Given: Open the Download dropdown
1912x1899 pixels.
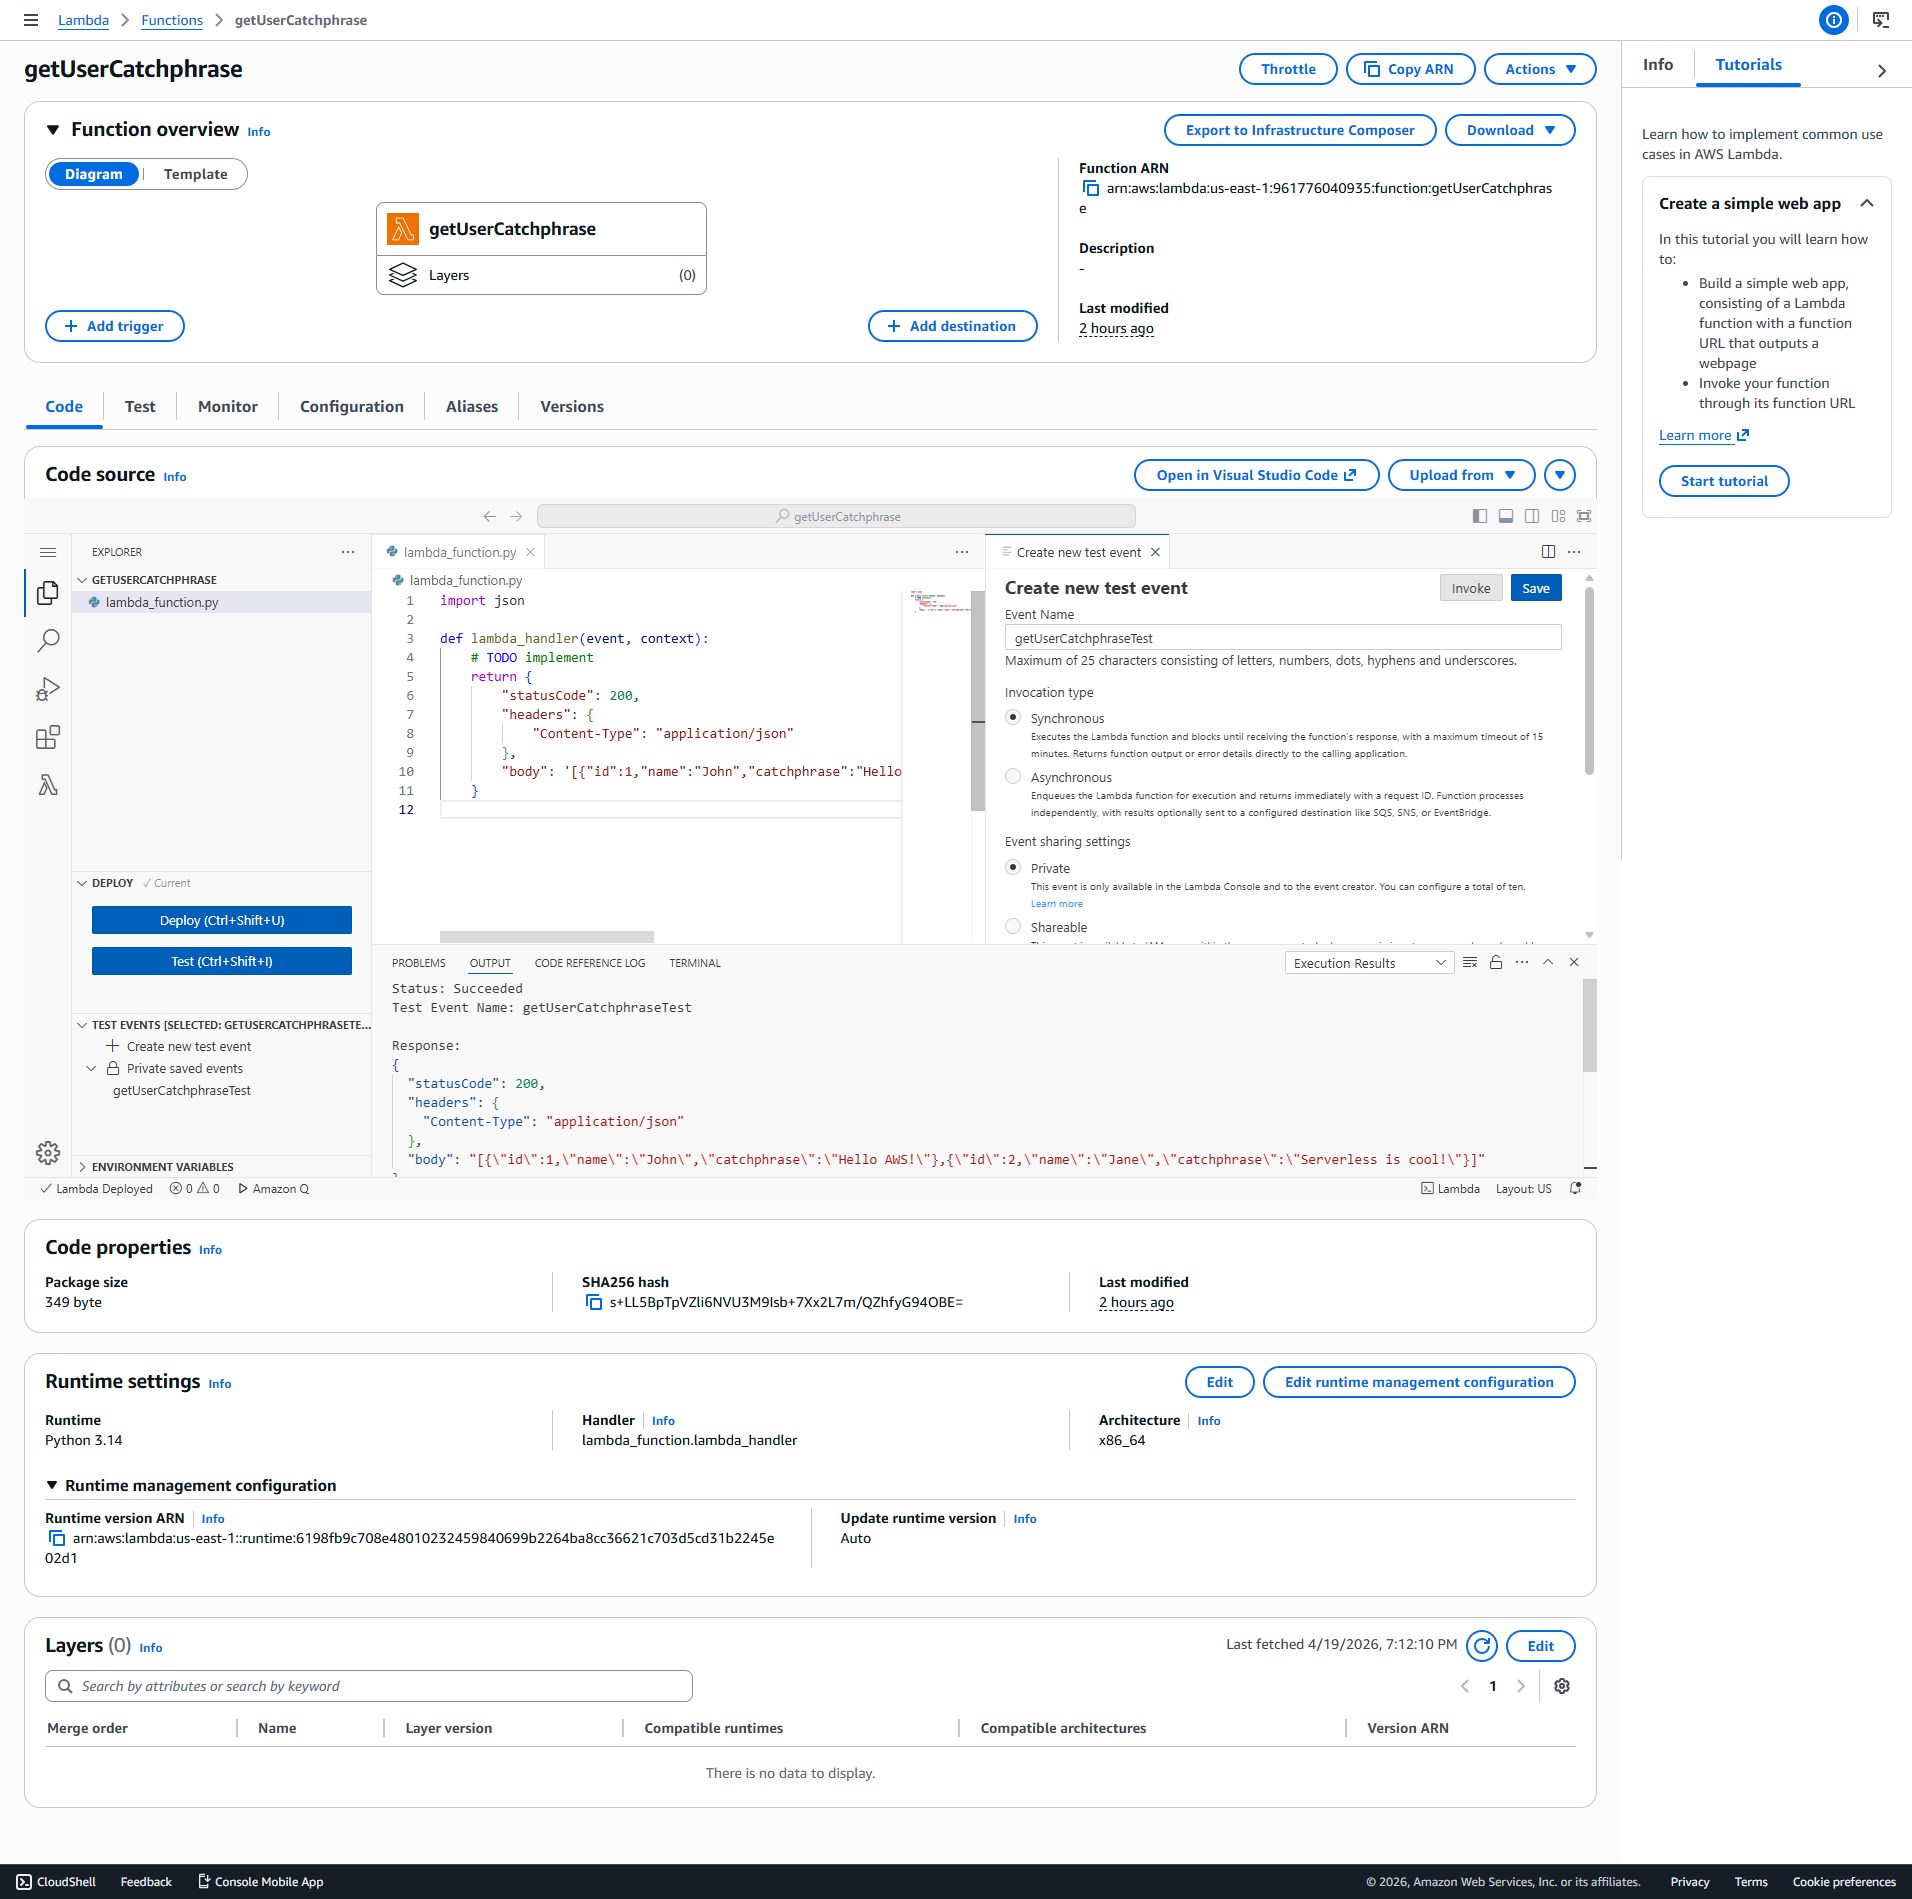Looking at the screenshot, I should click(x=1510, y=130).
